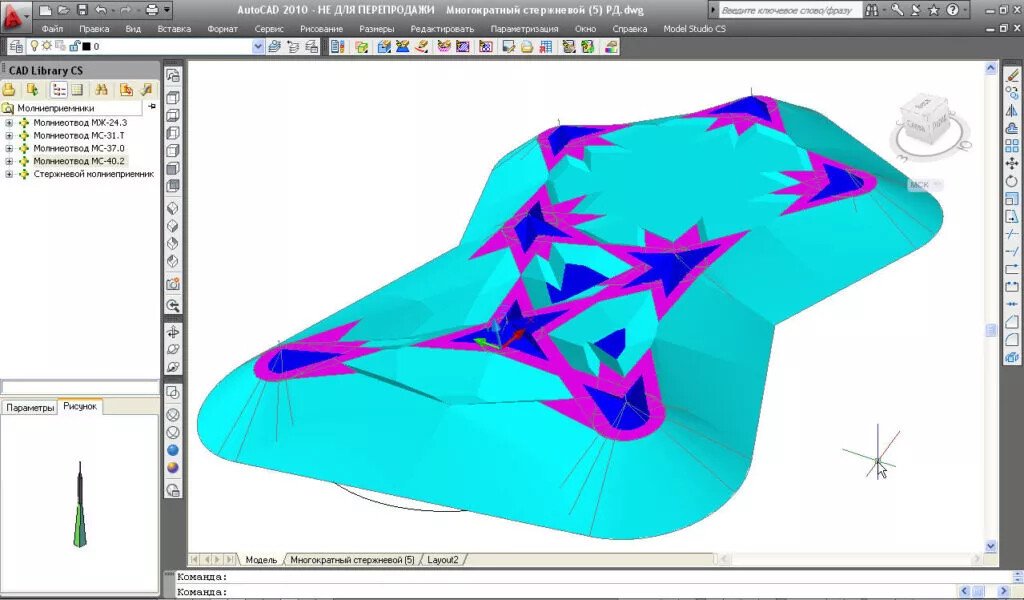Image resolution: width=1024 pixels, height=600 pixels.
Task: Toggle the layer freeze sun icon
Action: point(47,46)
